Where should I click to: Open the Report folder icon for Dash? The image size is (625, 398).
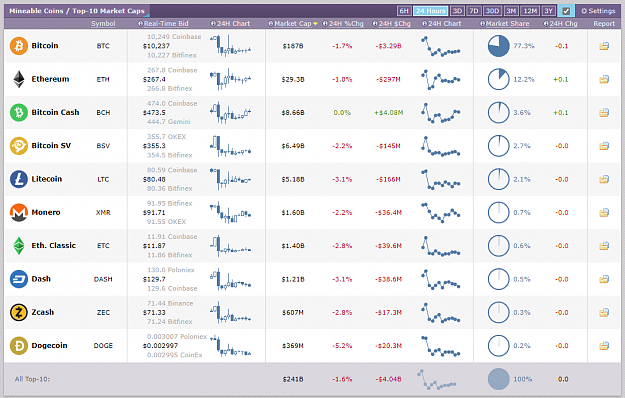[x=604, y=279]
